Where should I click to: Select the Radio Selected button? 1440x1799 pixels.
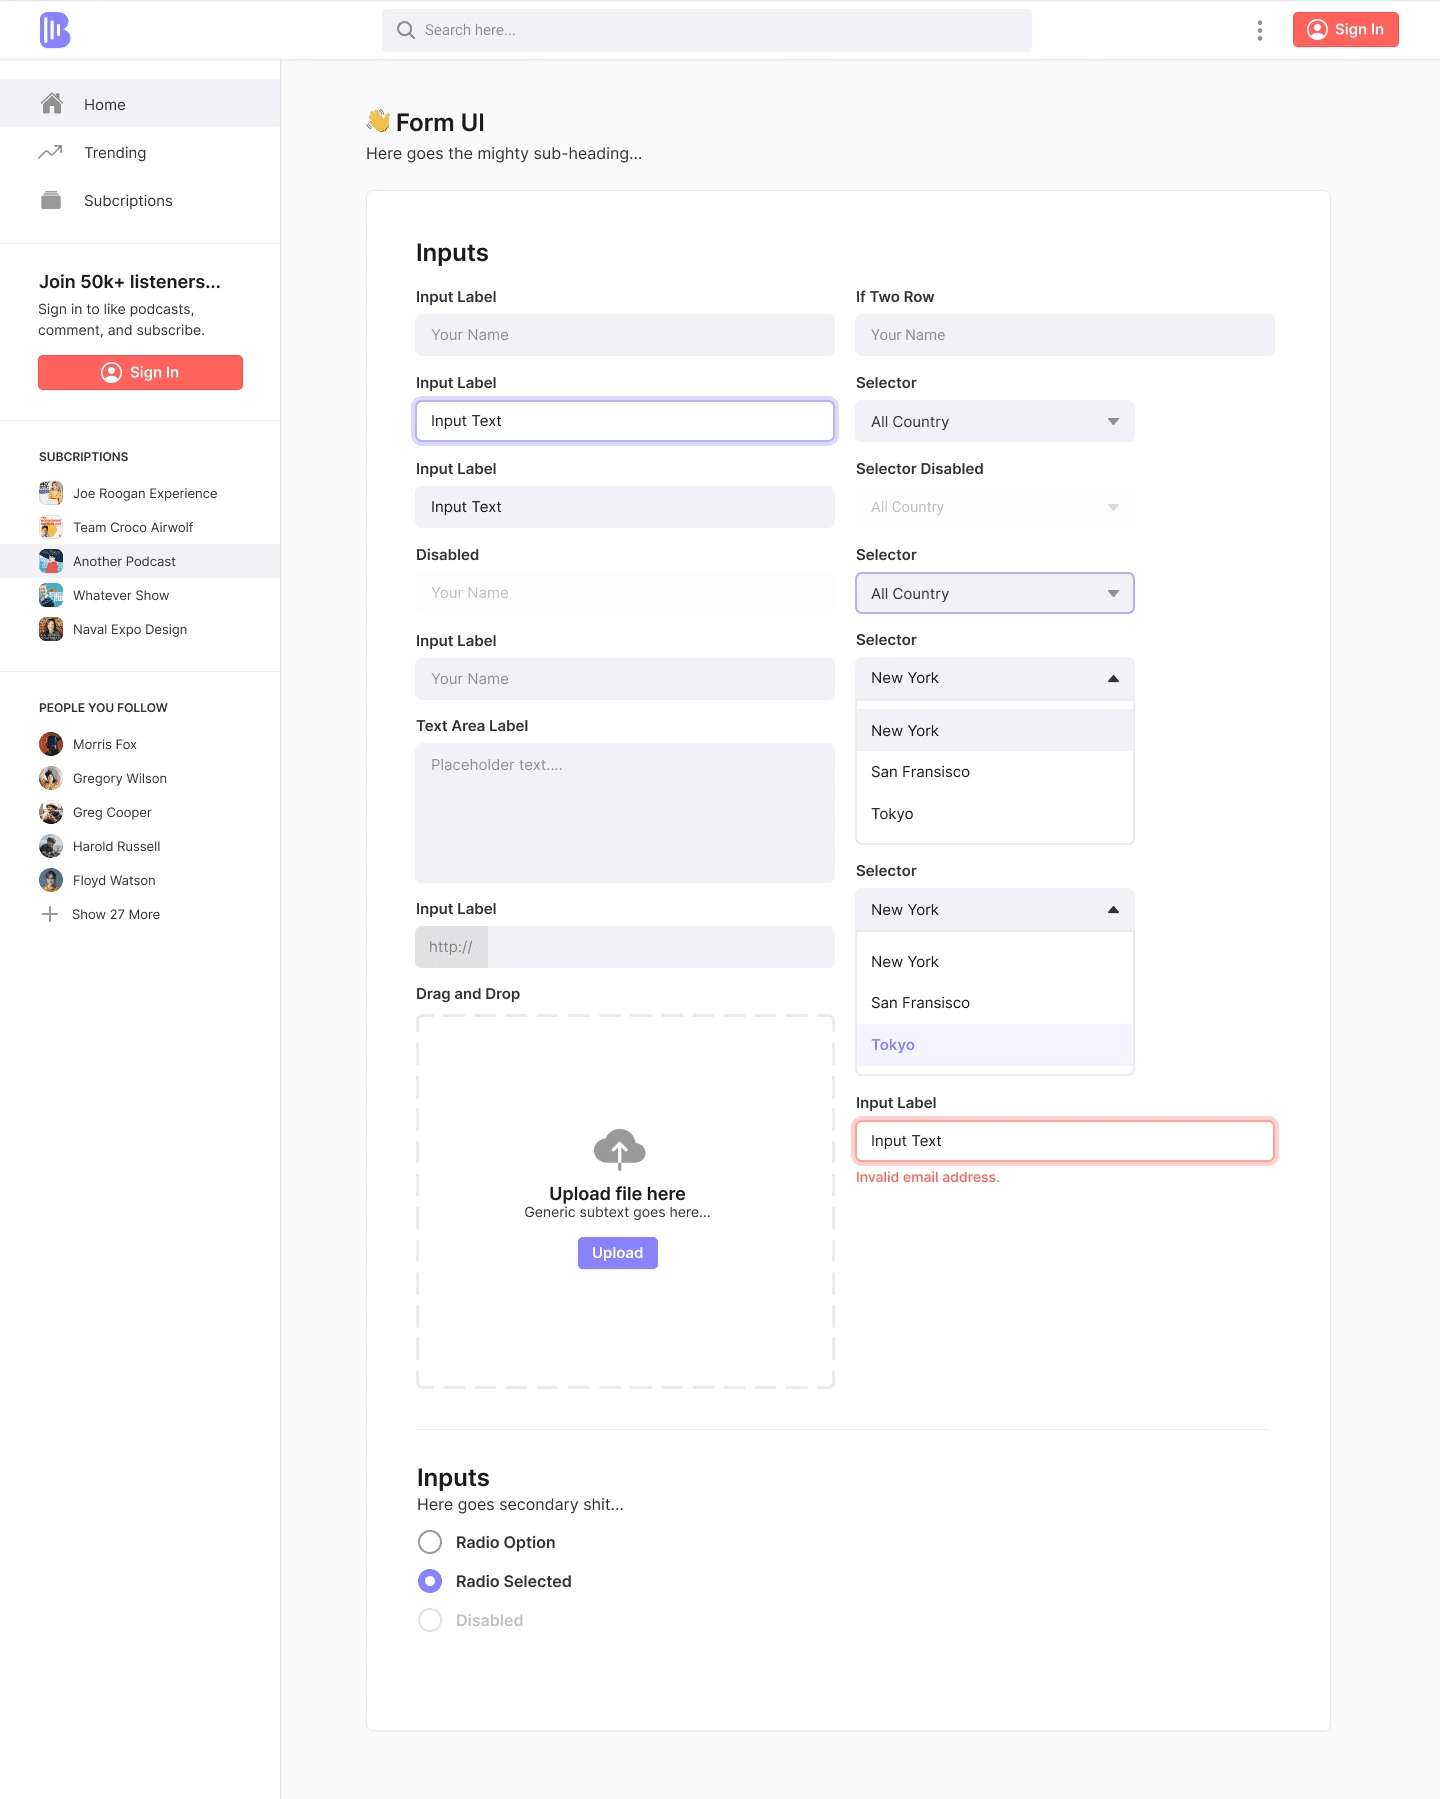430,1581
